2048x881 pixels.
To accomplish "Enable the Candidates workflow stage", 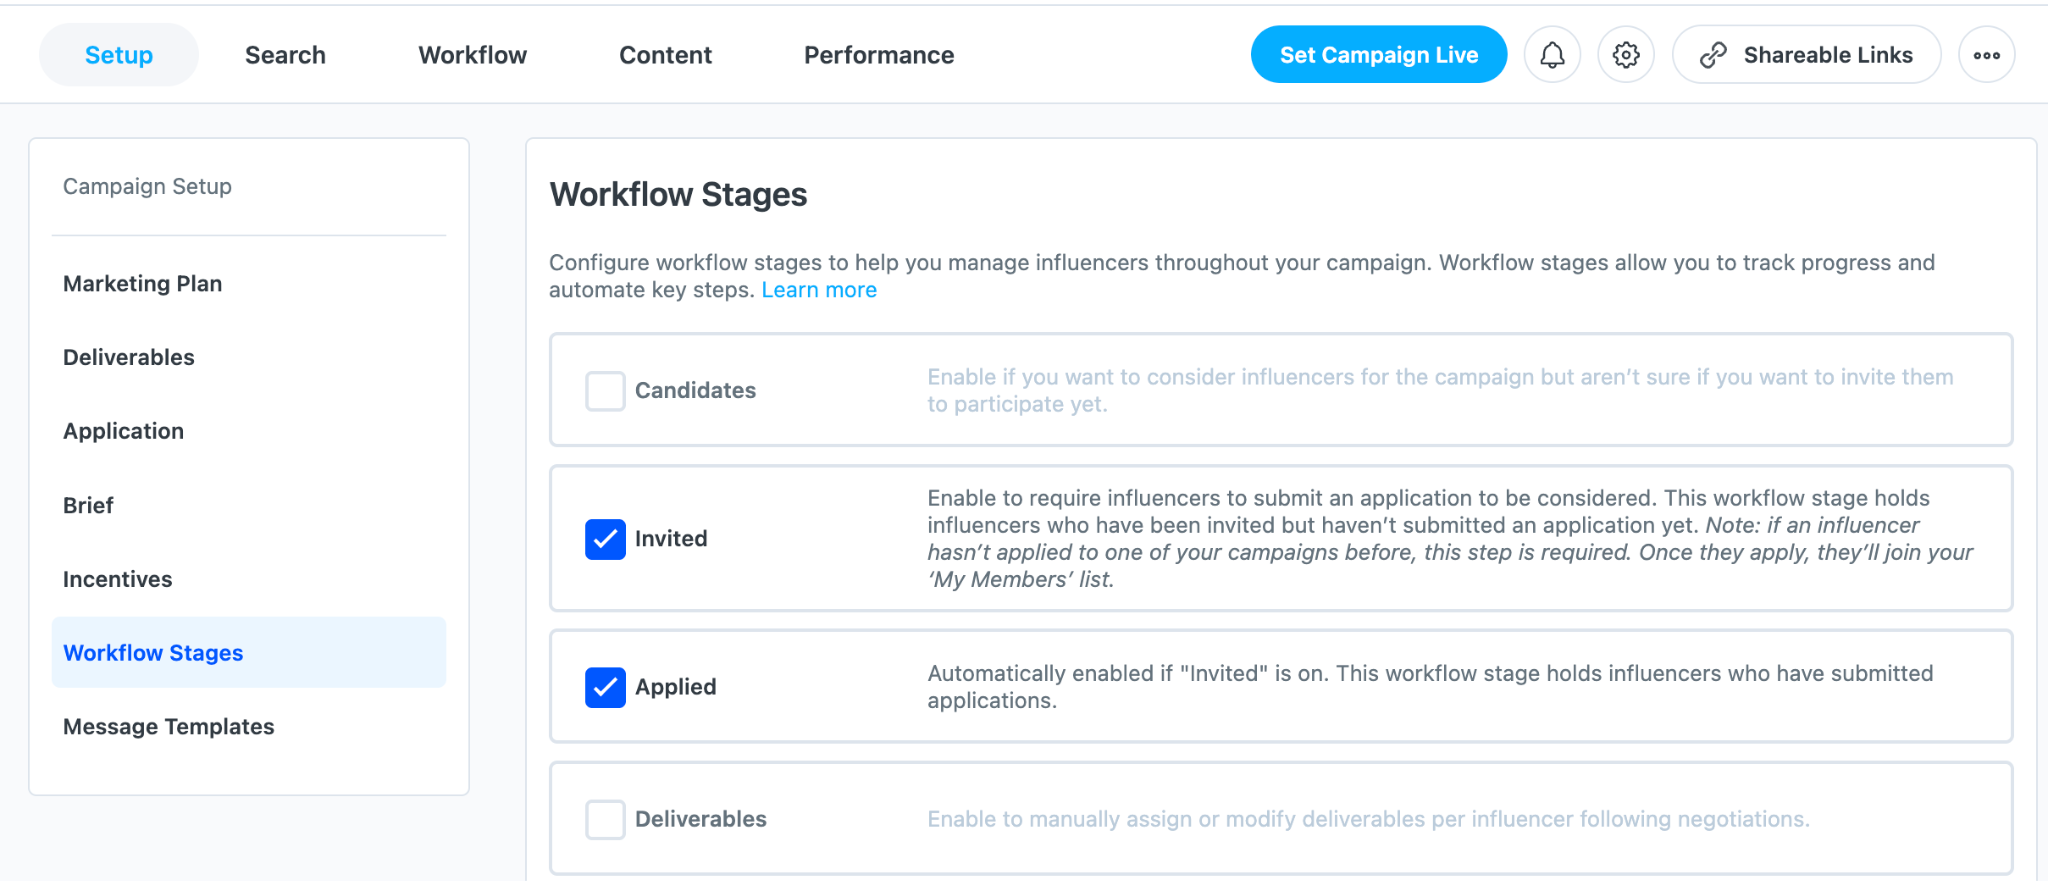I will coord(604,391).
